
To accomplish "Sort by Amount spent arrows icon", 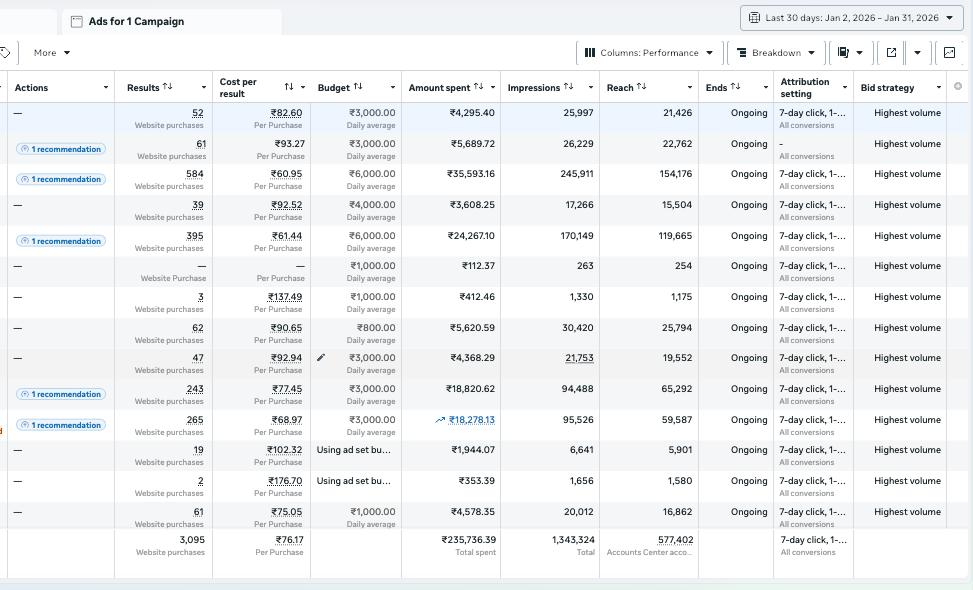I will (x=478, y=87).
